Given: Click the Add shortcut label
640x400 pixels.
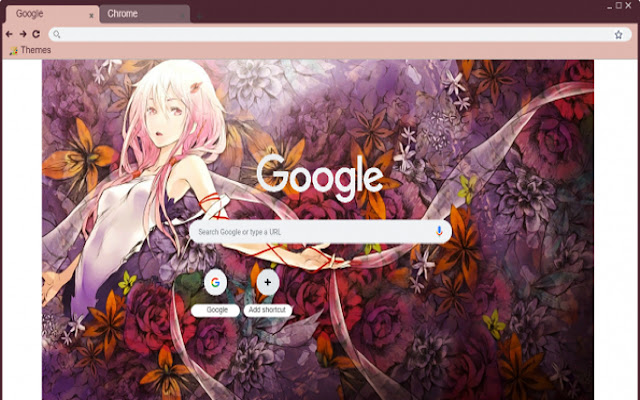Looking at the screenshot, I should [x=267, y=310].
